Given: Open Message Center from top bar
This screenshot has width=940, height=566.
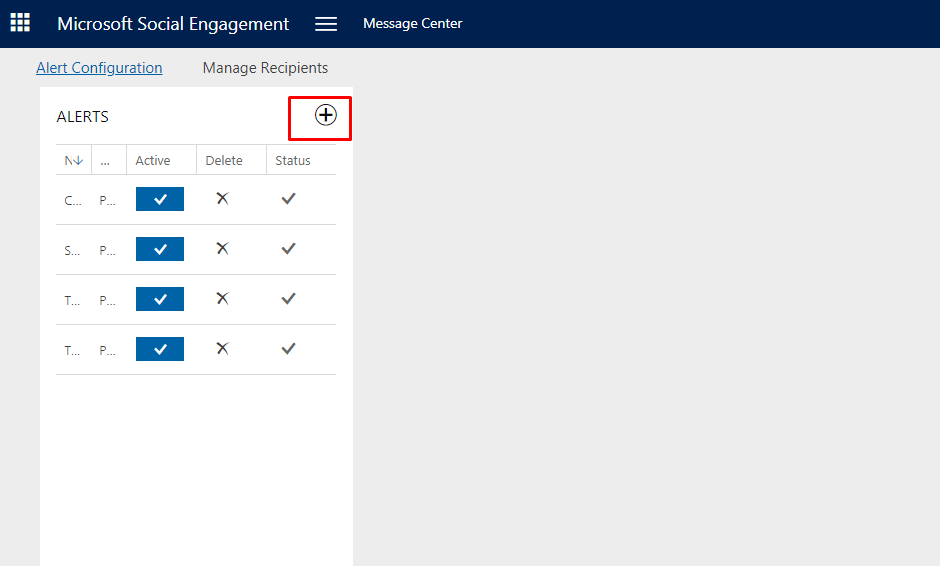Looking at the screenshot, I should [412, 23].
